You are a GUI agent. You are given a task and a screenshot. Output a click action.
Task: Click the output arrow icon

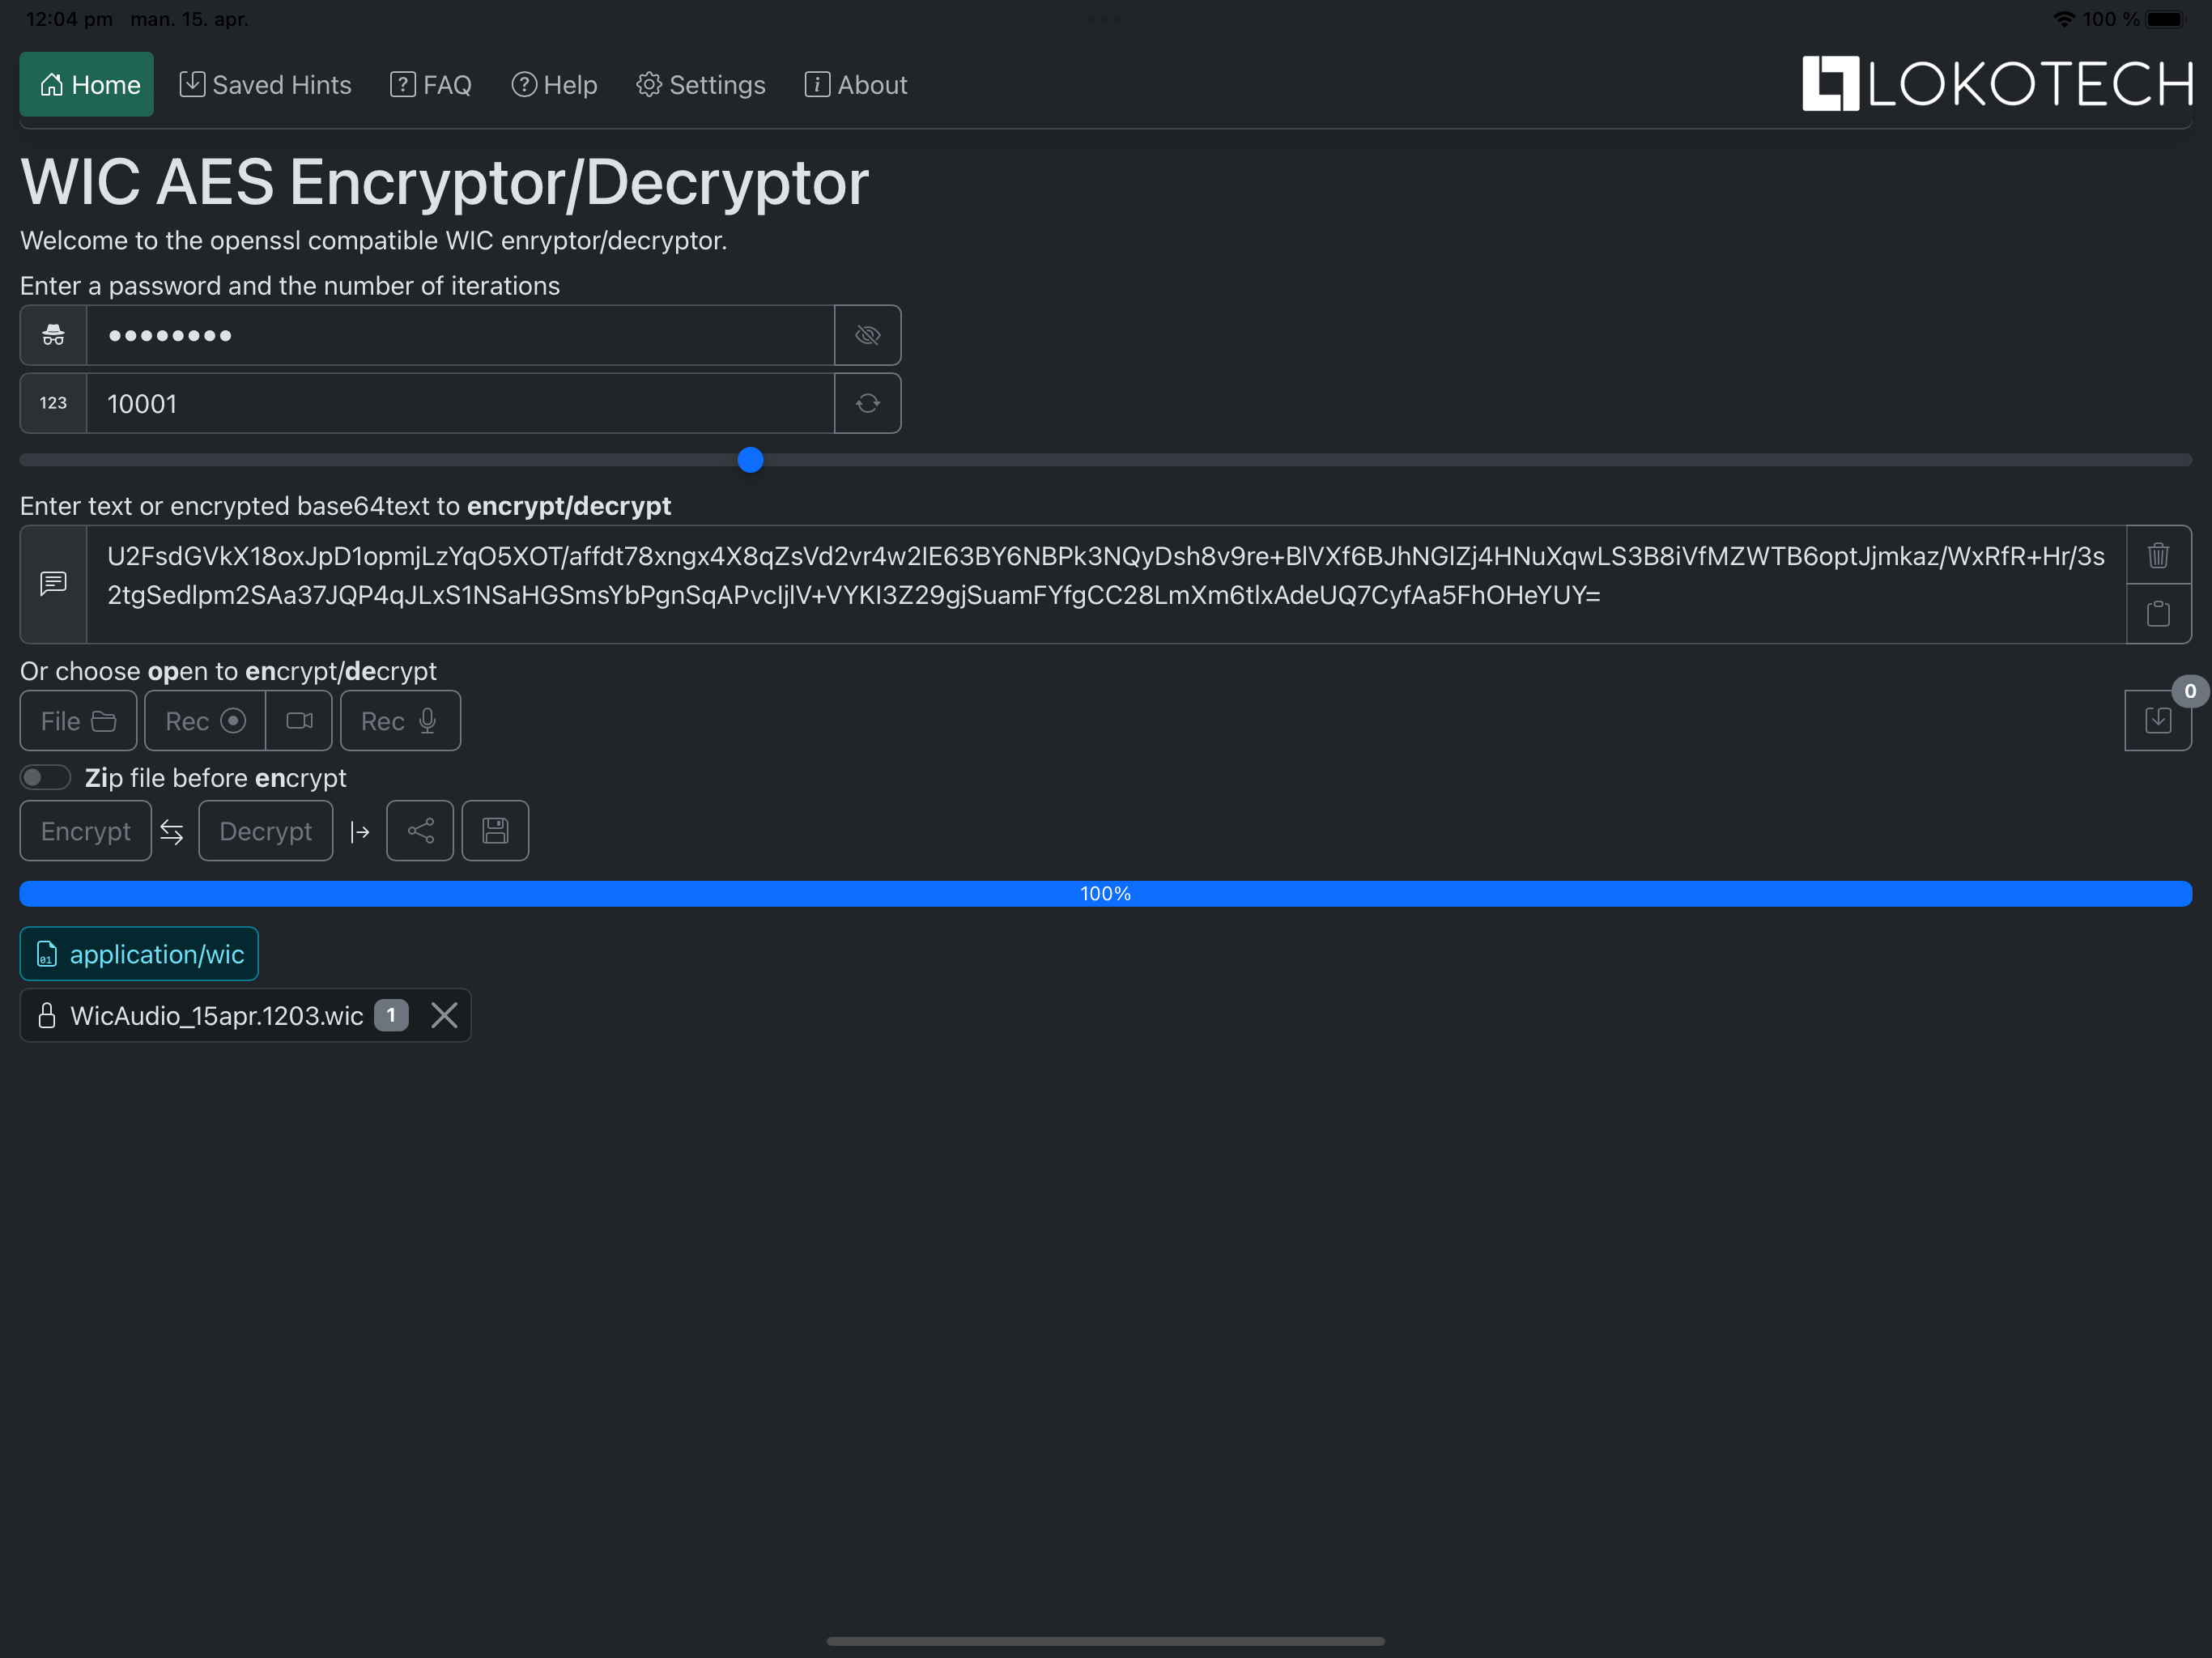360,831
